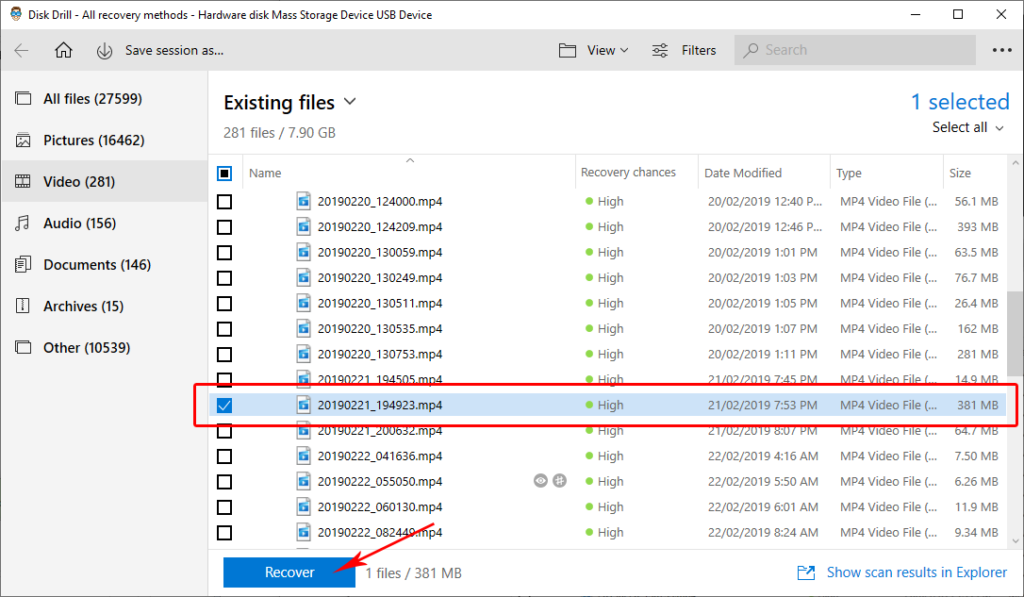Click the preview eye icon on 20190222_055050.mp4
Image resolution: width=1024 pixels, height=597 pixels.
coord(540,481)
